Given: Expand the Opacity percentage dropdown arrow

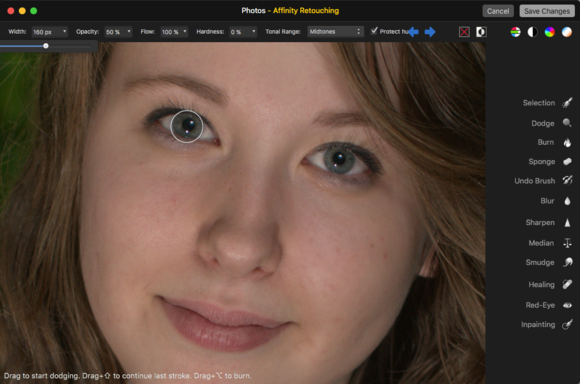Looking at the screenshot, I should (x=129, y=31).
